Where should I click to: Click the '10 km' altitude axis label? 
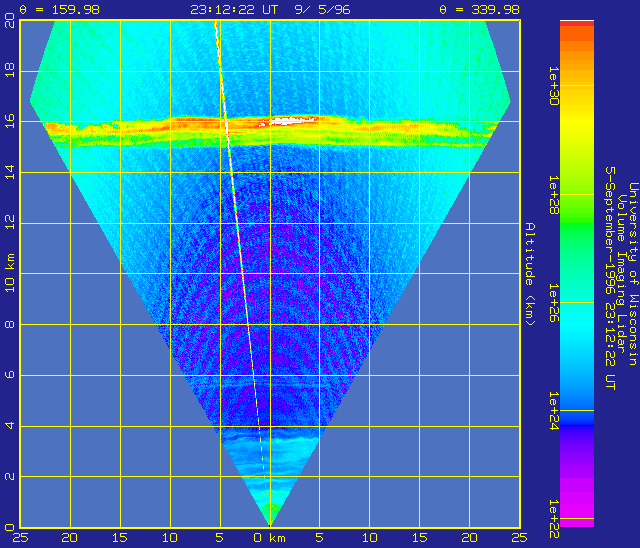tap(9, 273)
